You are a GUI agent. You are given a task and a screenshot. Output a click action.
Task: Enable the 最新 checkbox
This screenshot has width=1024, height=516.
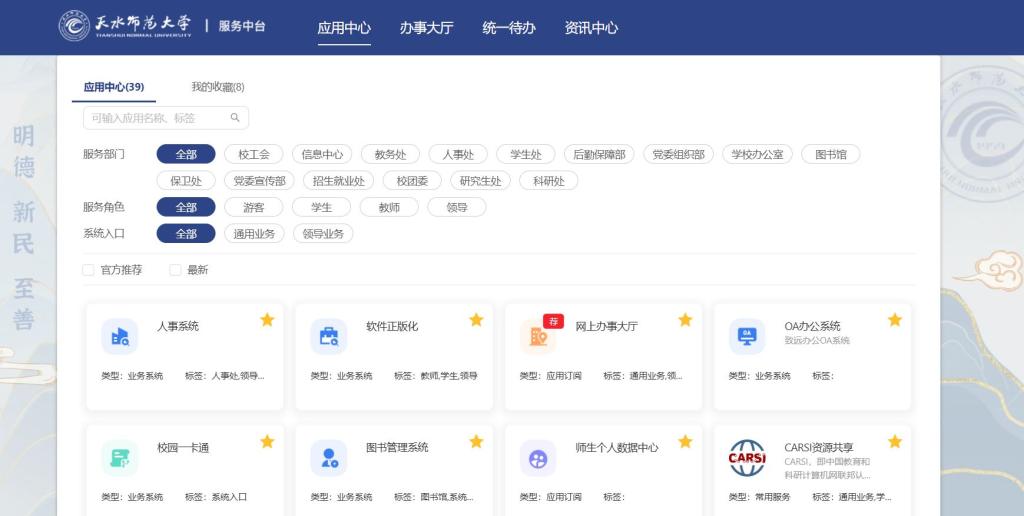click(175, 270)
